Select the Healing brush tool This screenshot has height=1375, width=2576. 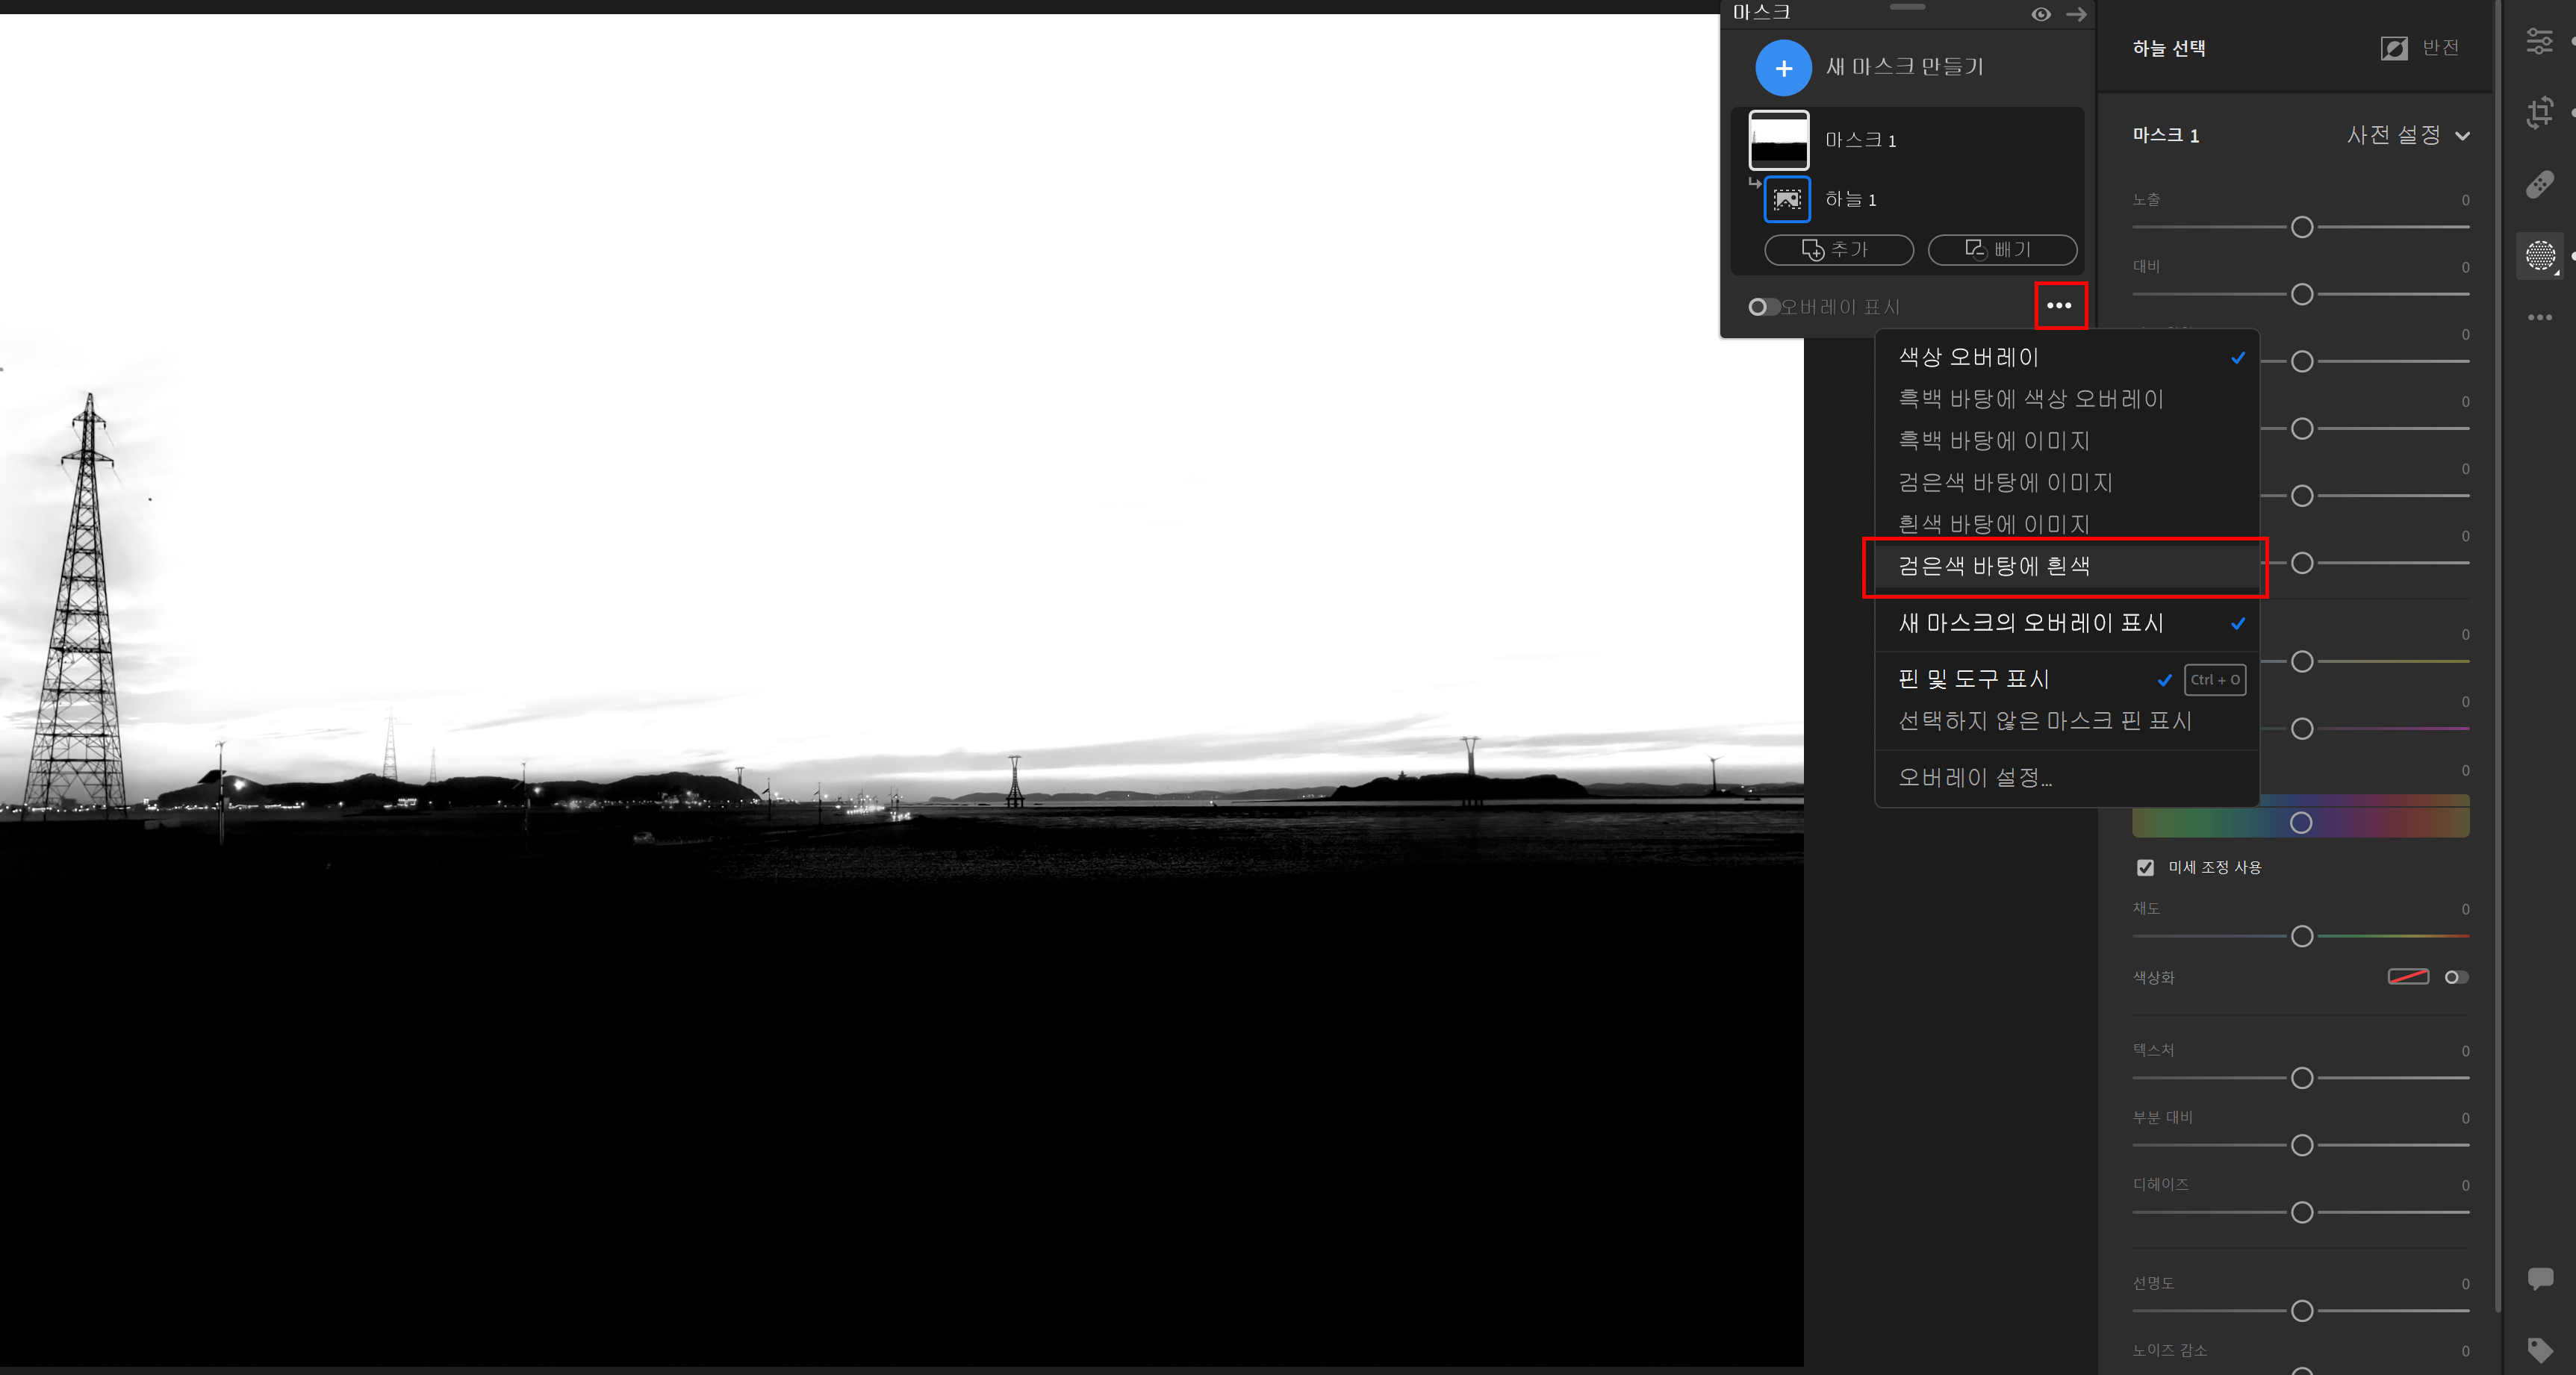click(2540, 184)
